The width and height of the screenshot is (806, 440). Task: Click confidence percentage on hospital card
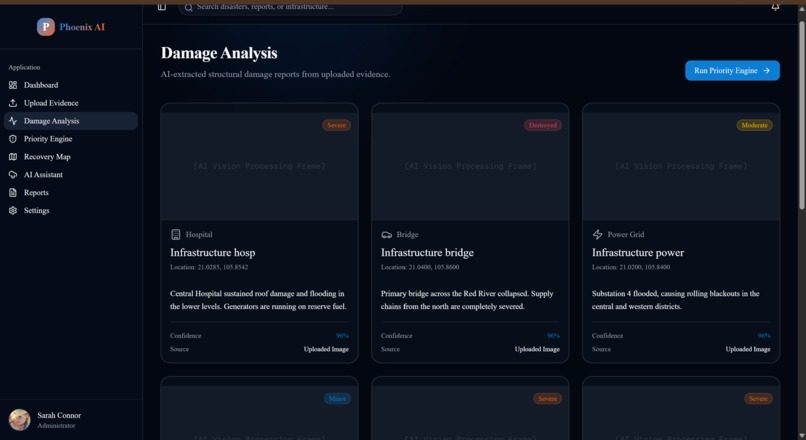point(342,336)
